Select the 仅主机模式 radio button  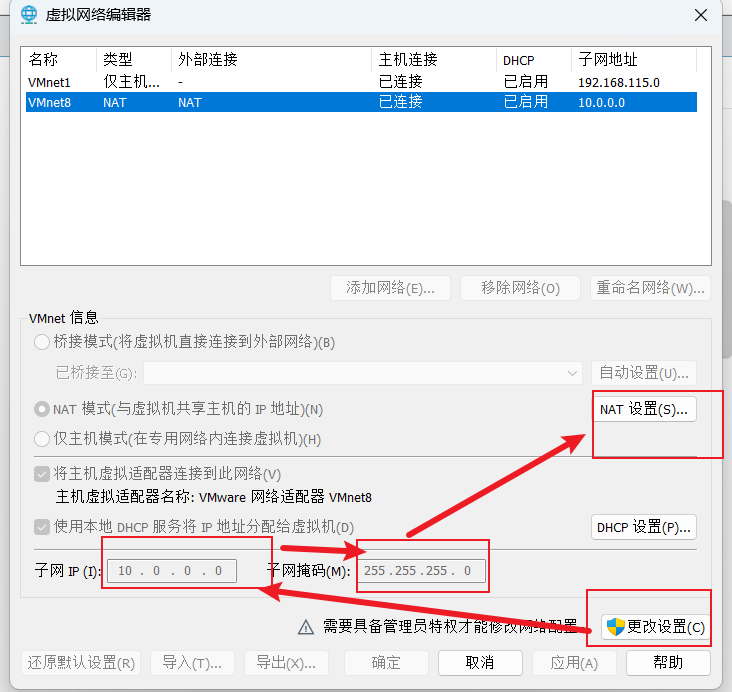(x=42, y=439)
